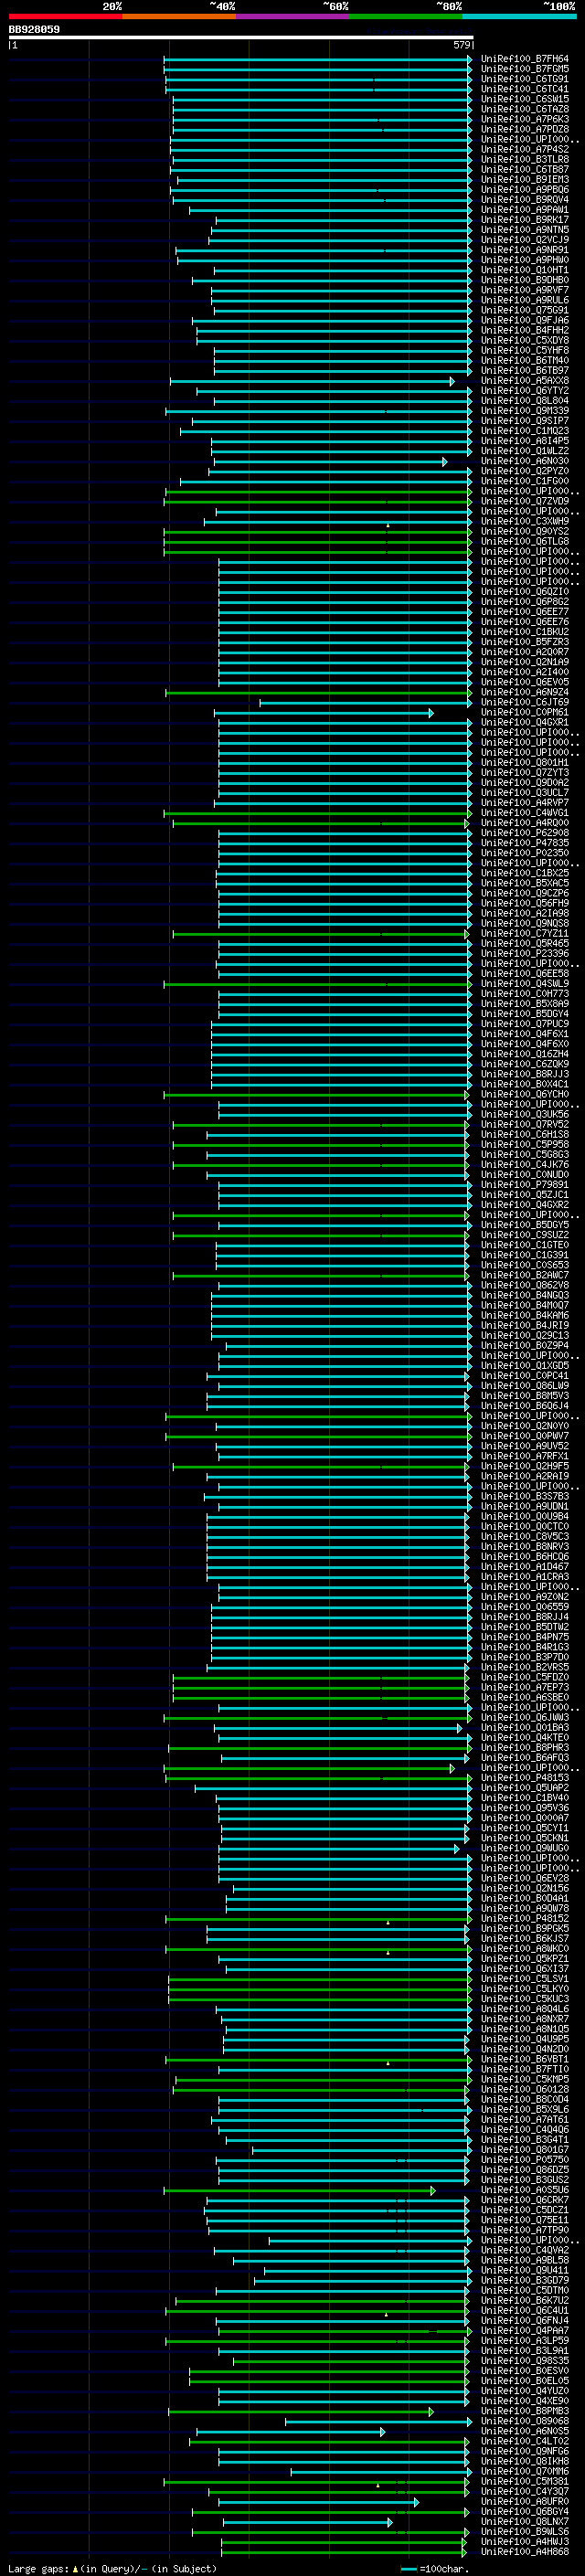
Task: Click the UniRef100_B6K7U2 entry
Action: 525,2301
